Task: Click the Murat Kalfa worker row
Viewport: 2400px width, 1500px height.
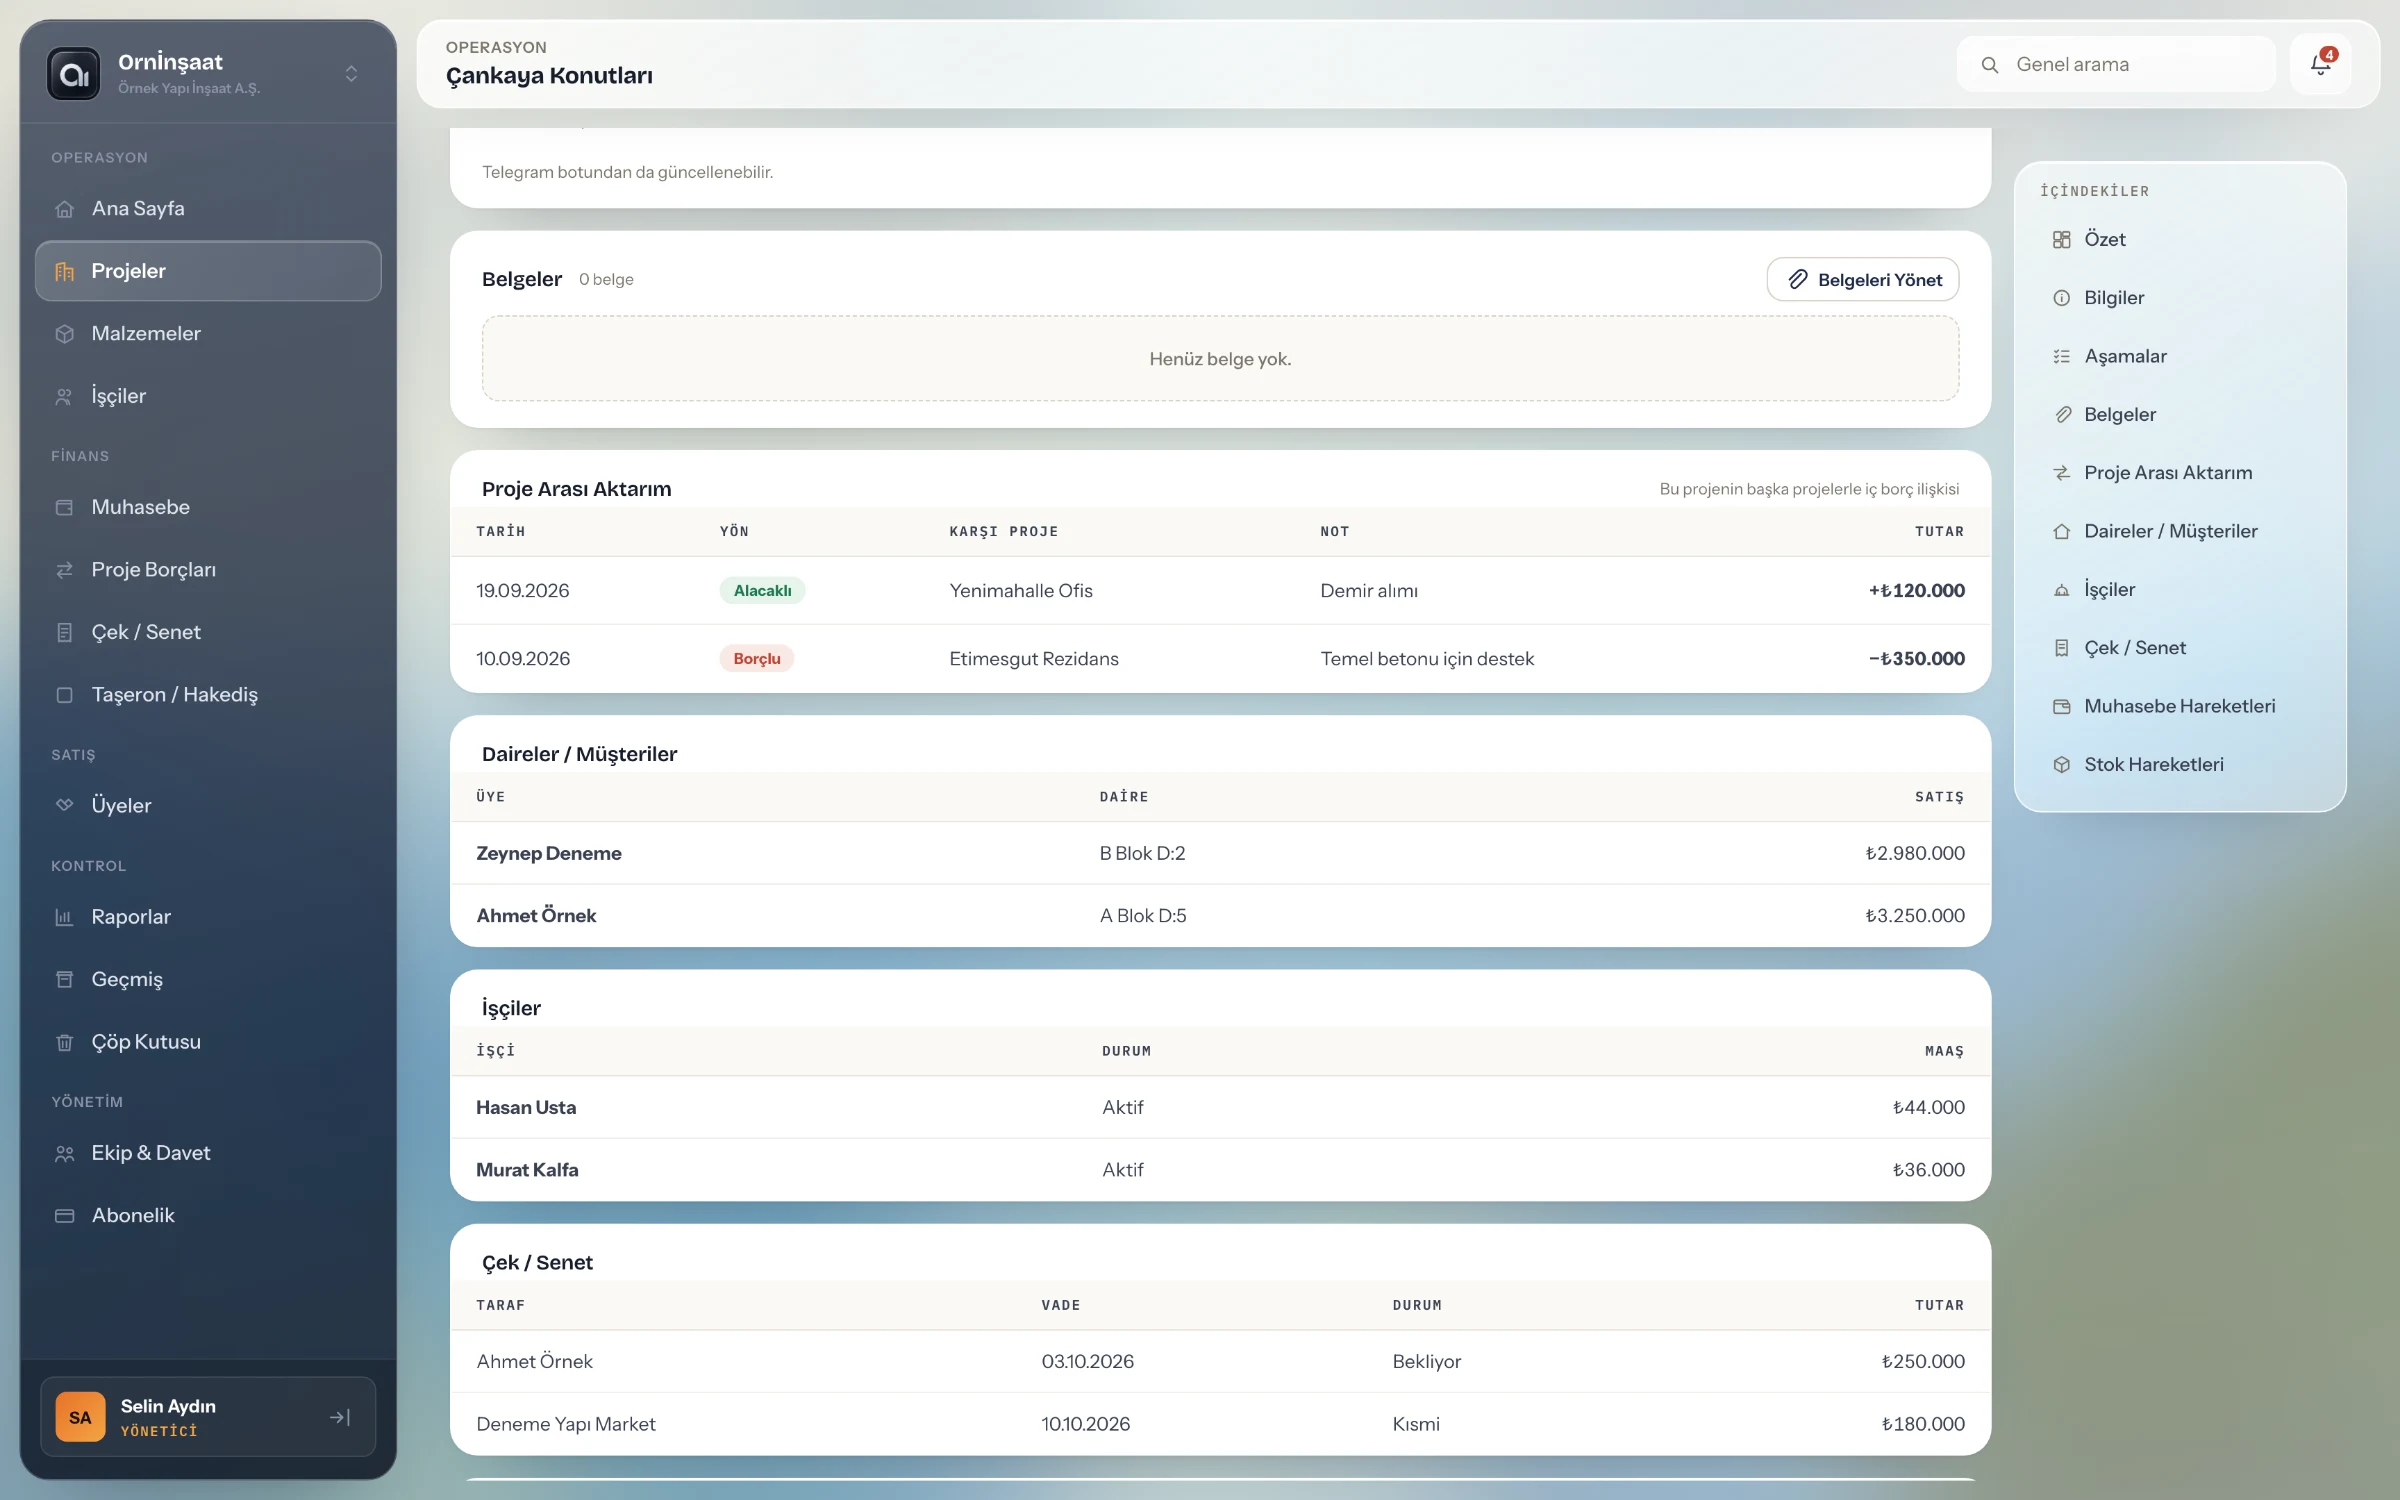Action: click(1220, 1170)
